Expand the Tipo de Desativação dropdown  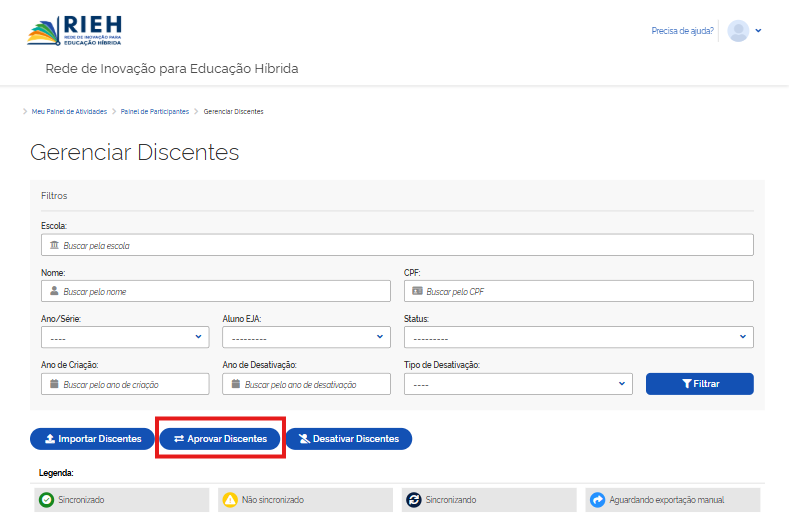518,384
